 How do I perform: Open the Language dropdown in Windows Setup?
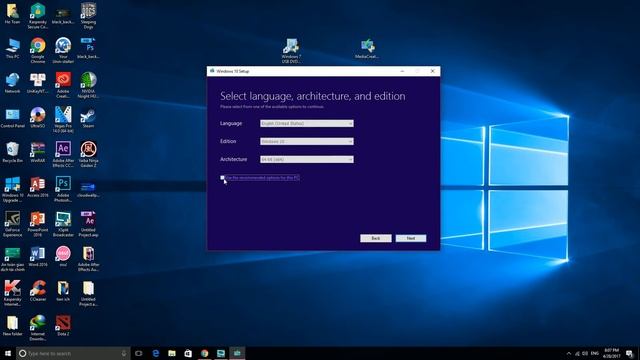coord(307,123)
